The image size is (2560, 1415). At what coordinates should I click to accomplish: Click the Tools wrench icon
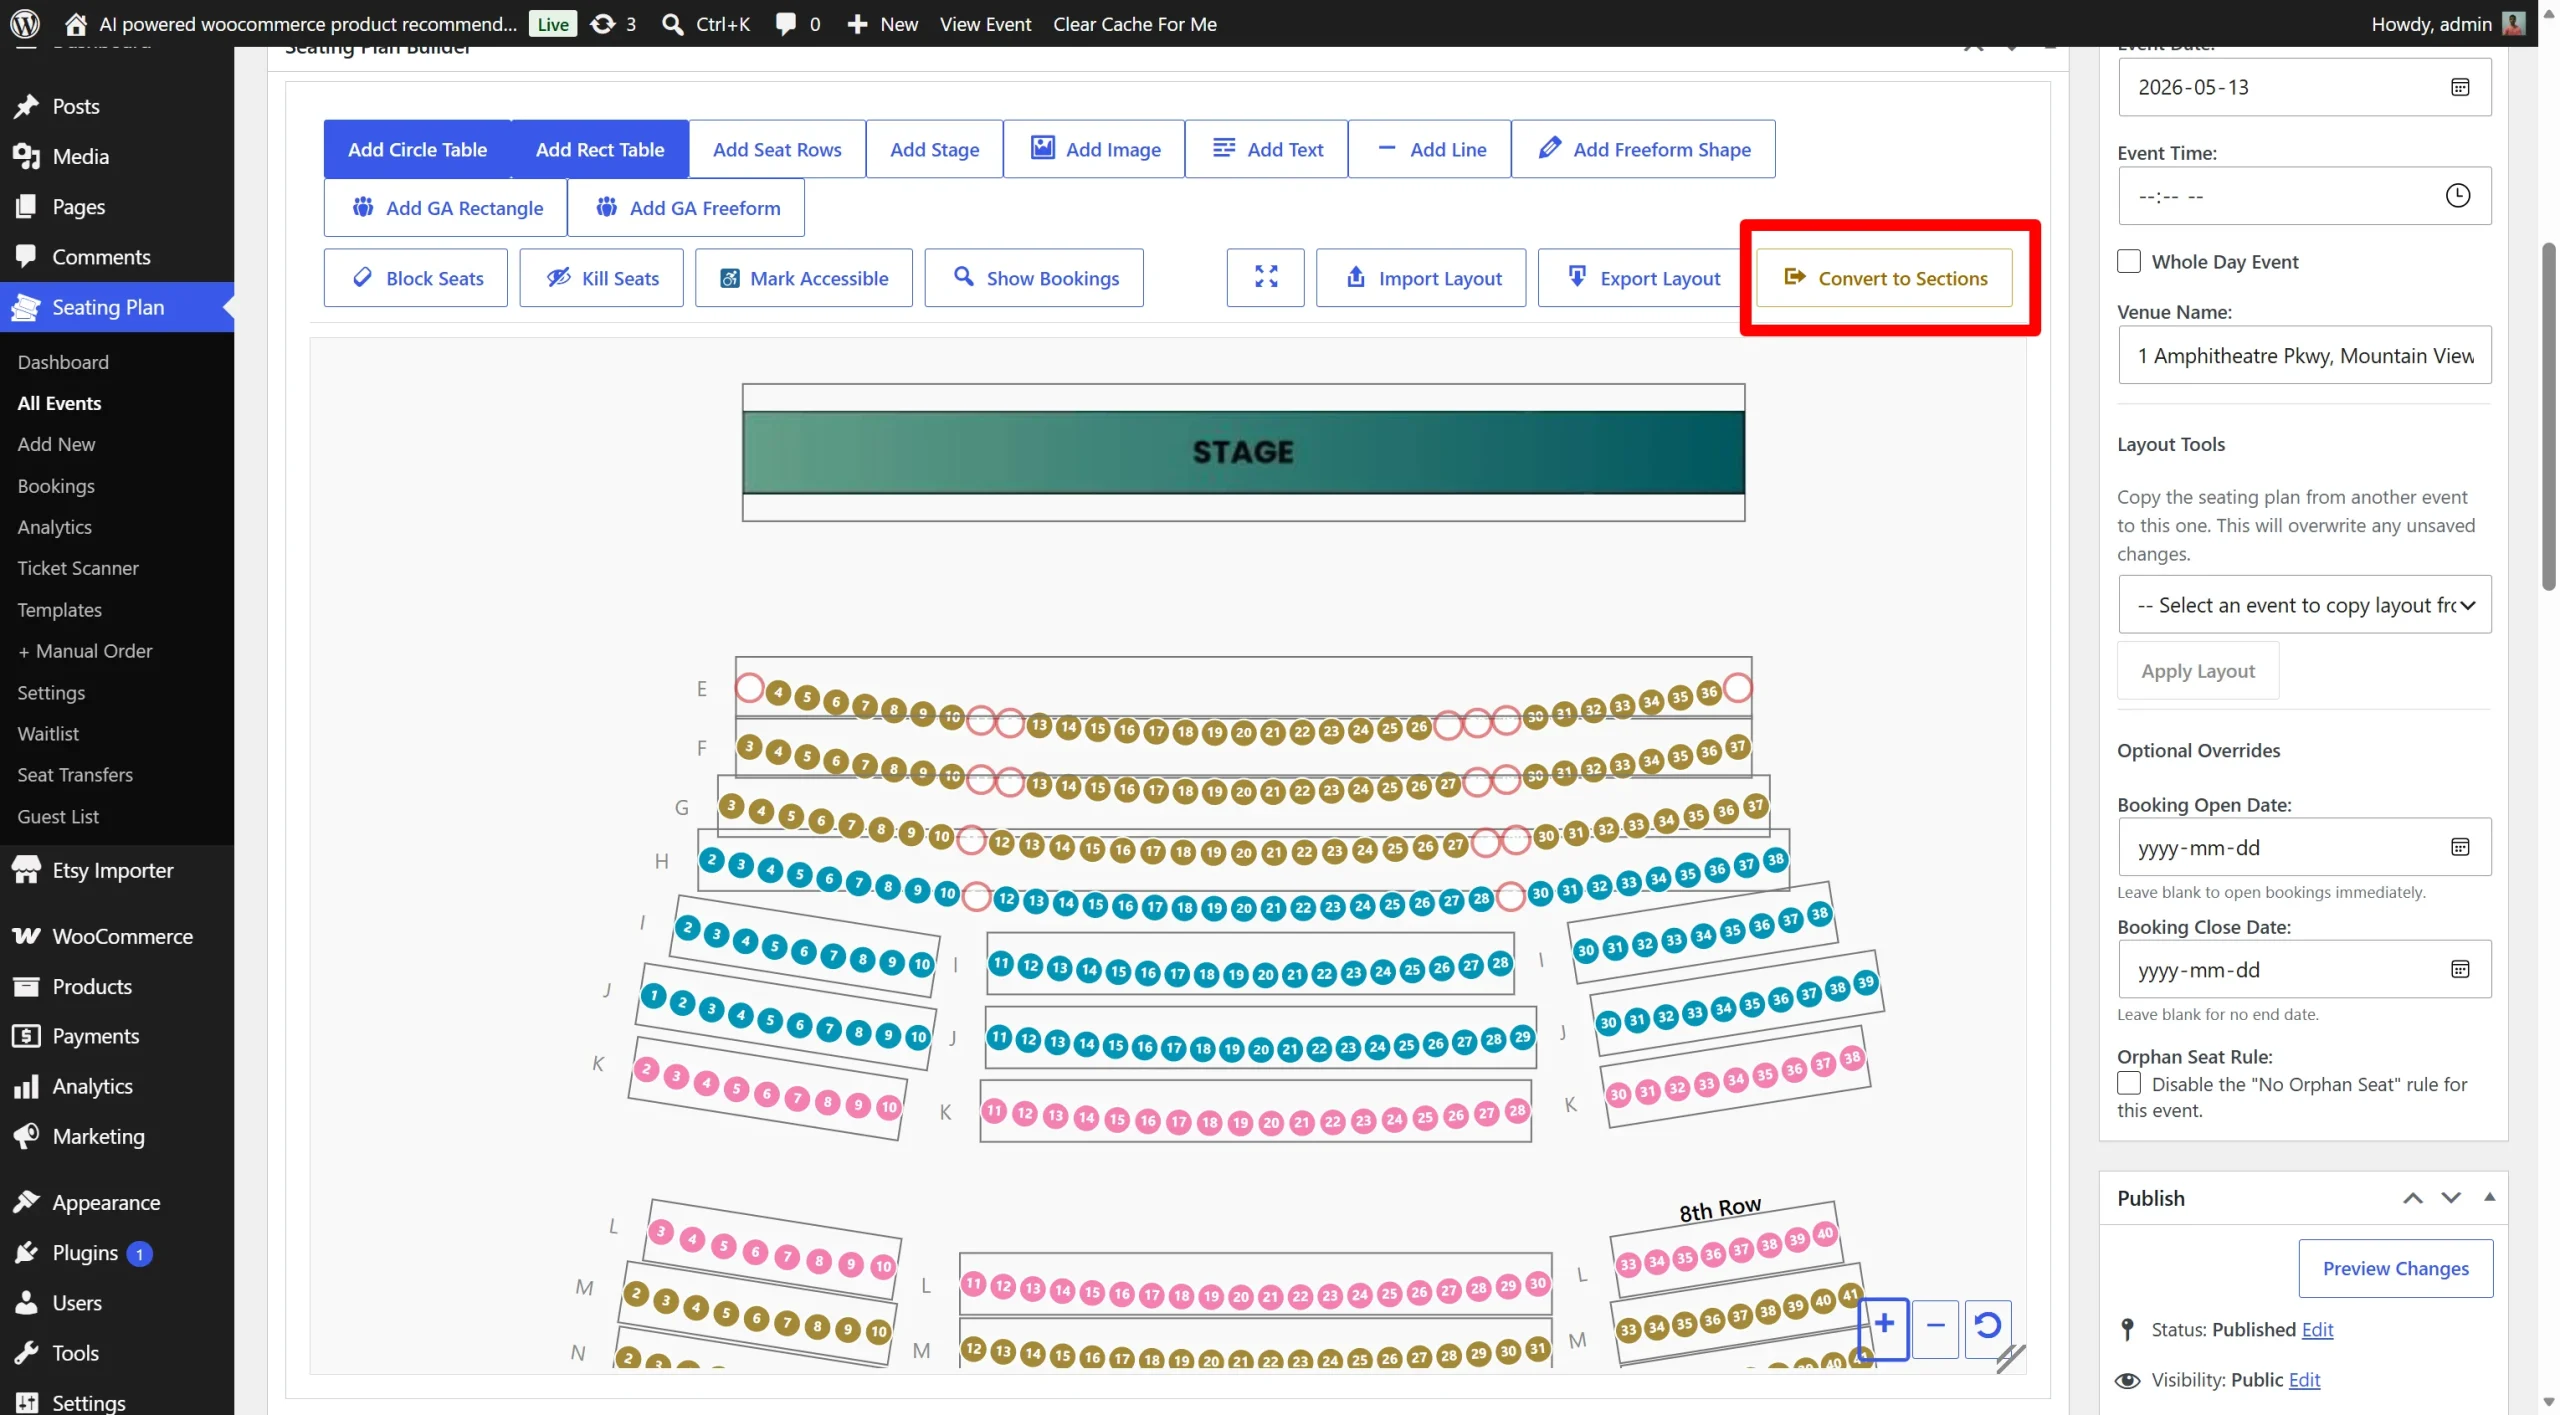26,1352
